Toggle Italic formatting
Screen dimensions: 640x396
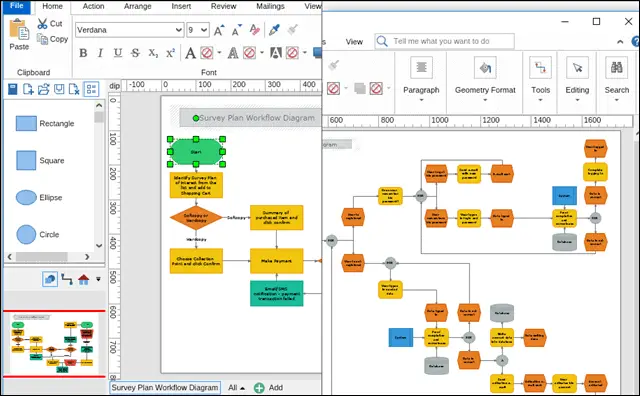(100, 53)
